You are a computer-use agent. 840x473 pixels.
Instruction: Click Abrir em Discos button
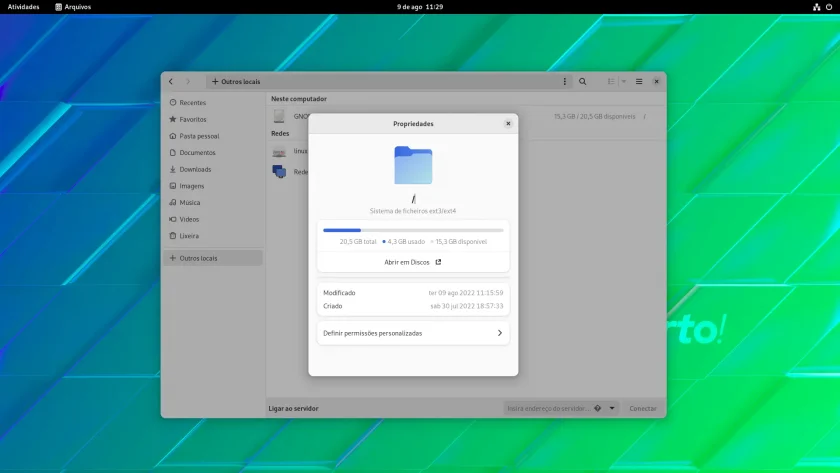click(x=413, y=262)
